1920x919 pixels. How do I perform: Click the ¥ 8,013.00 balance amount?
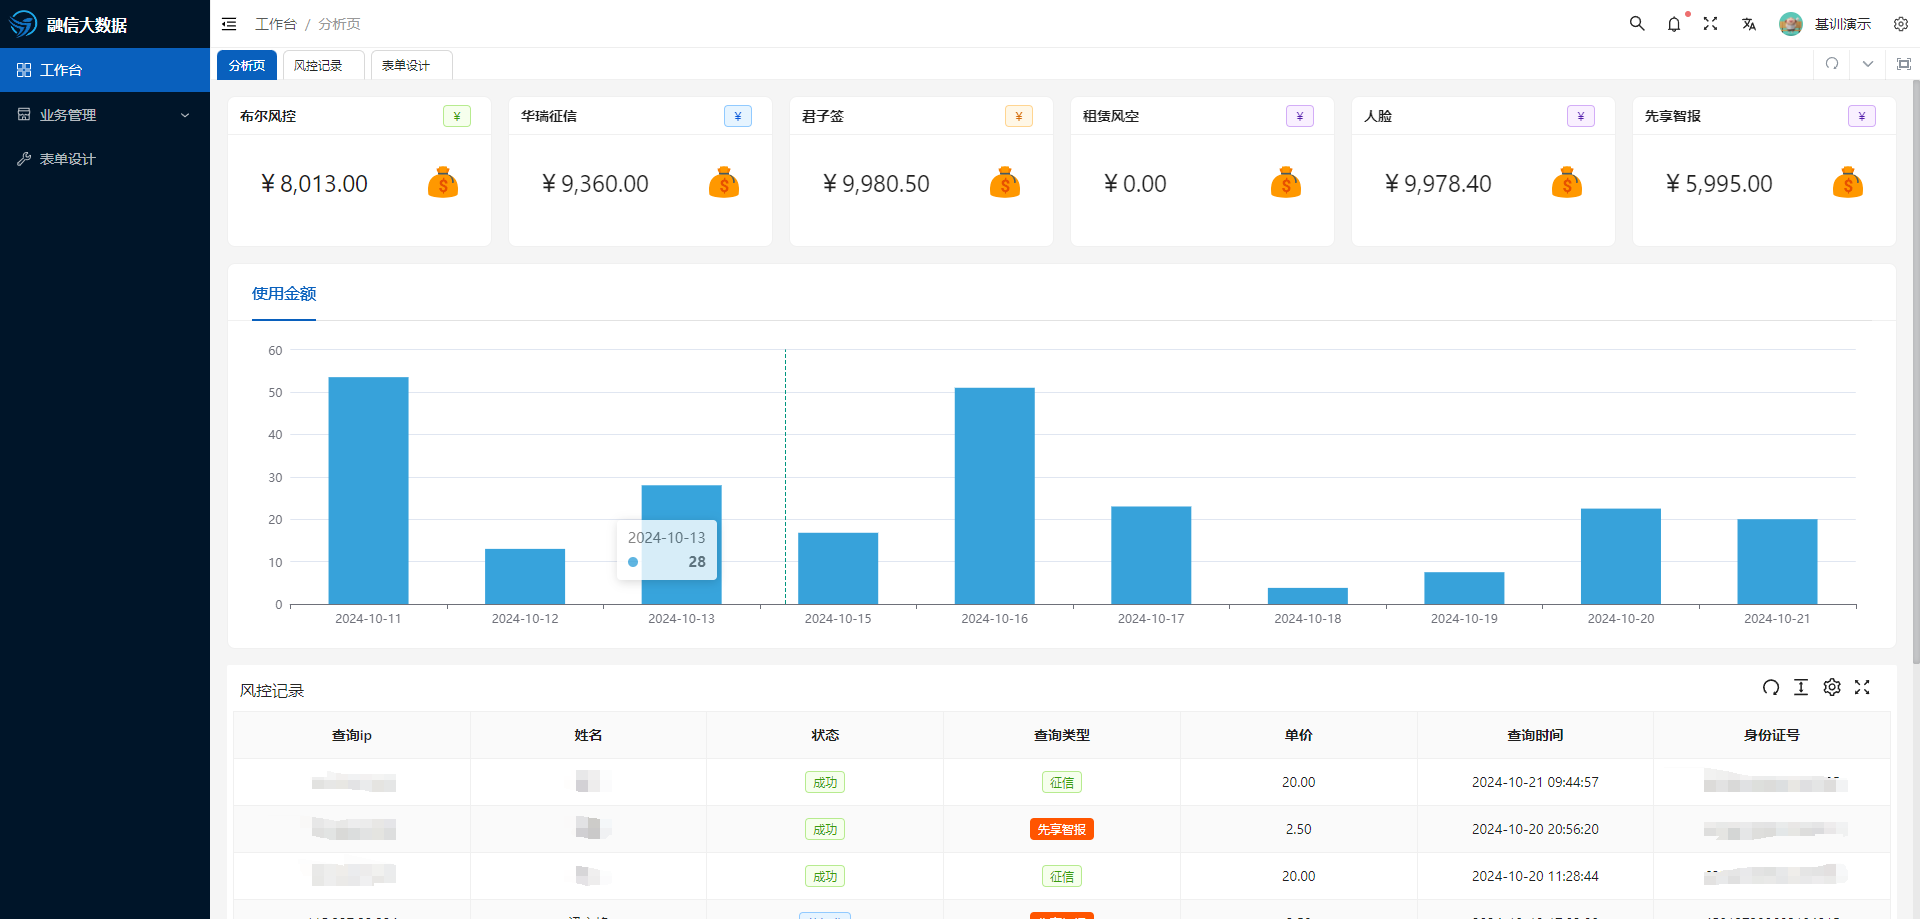pyautogui.click(x=314, y=184)
